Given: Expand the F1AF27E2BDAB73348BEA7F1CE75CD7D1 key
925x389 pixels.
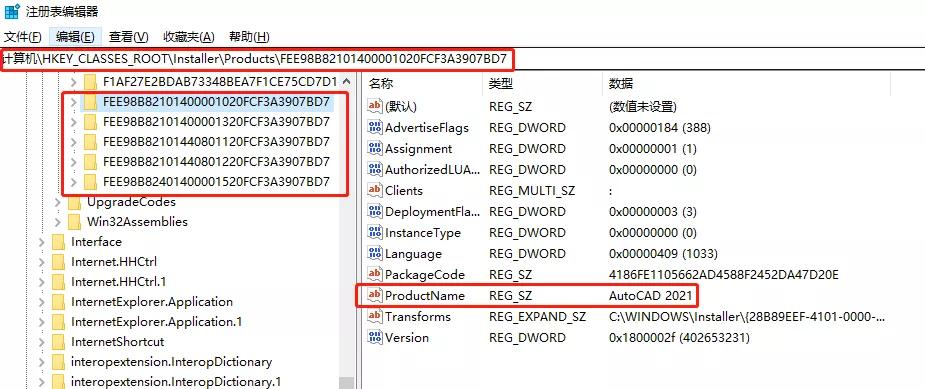Looking at the screenshot, I should tap(73, 81).
